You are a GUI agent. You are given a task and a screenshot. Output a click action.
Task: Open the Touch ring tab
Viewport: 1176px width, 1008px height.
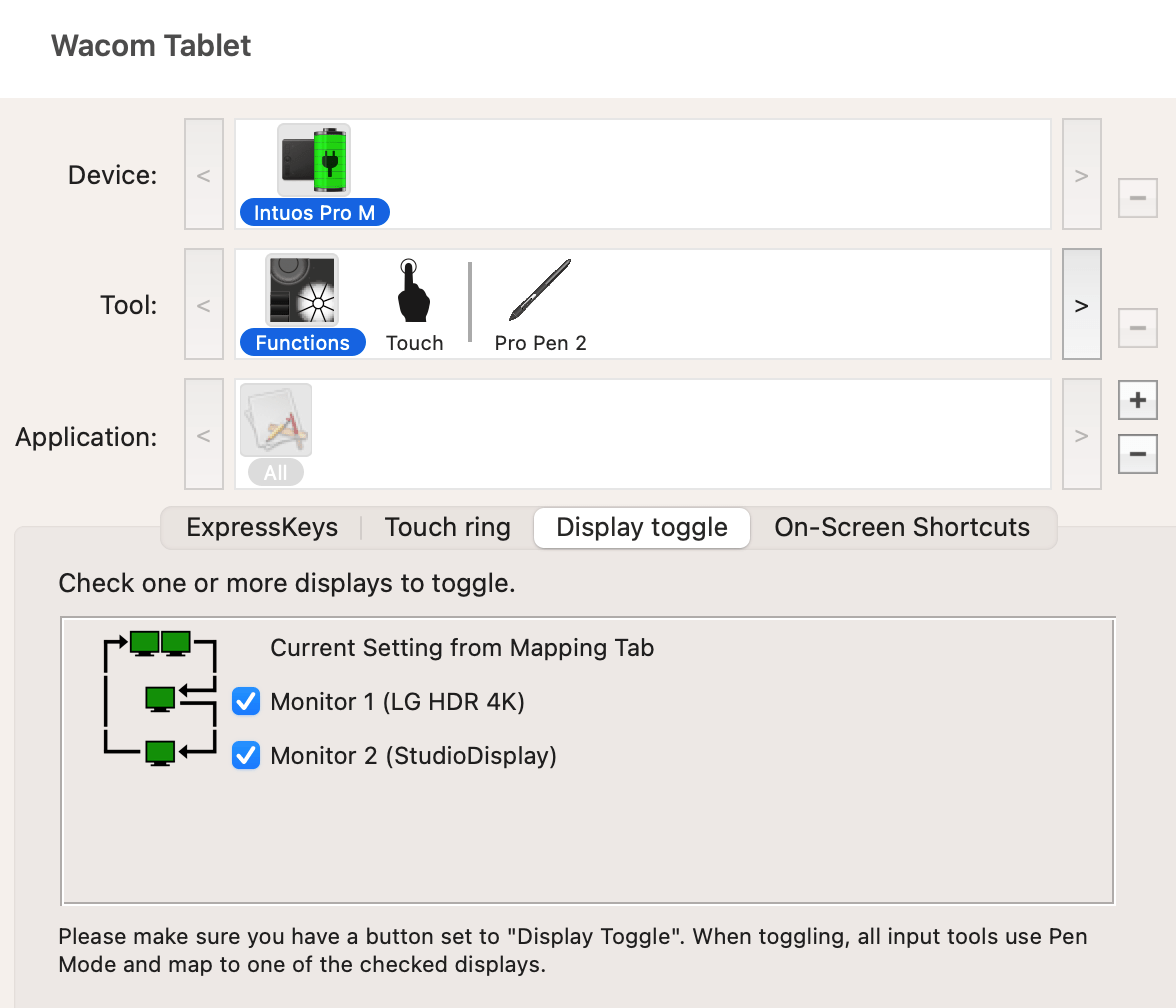pos(447,527)
